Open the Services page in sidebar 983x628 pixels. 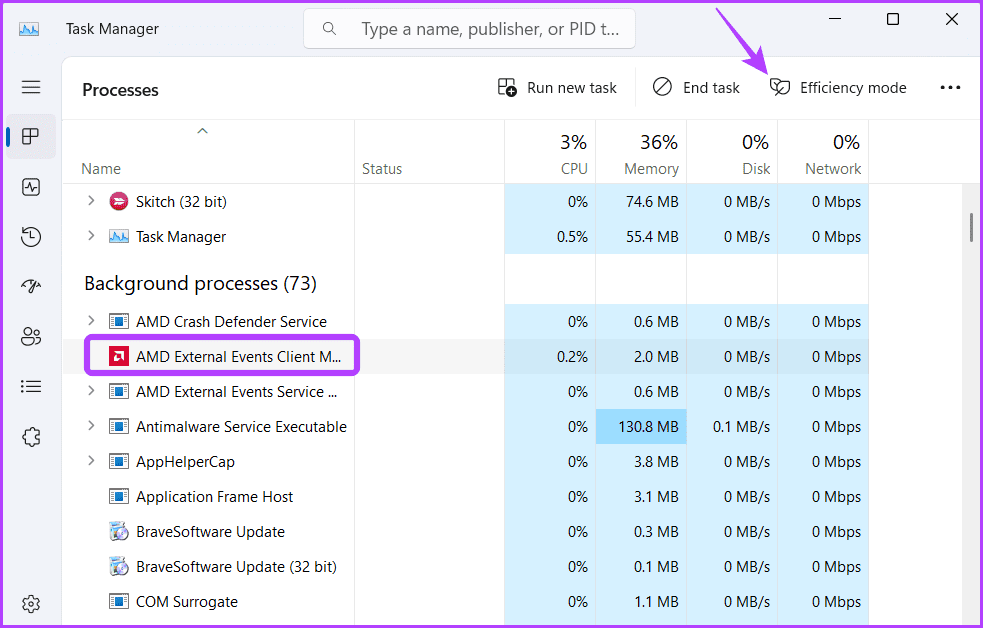31,437
